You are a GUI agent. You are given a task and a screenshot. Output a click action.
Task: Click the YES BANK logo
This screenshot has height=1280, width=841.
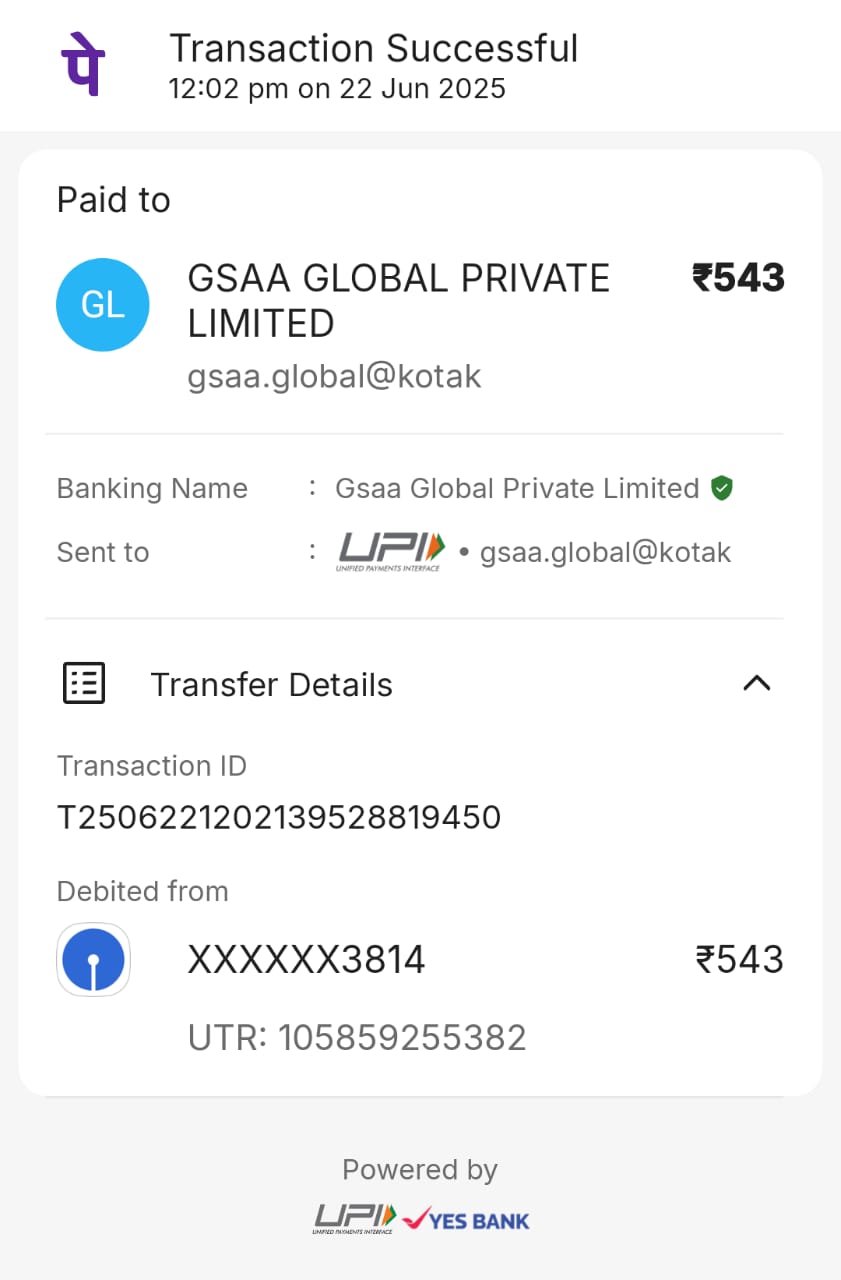467,1220
